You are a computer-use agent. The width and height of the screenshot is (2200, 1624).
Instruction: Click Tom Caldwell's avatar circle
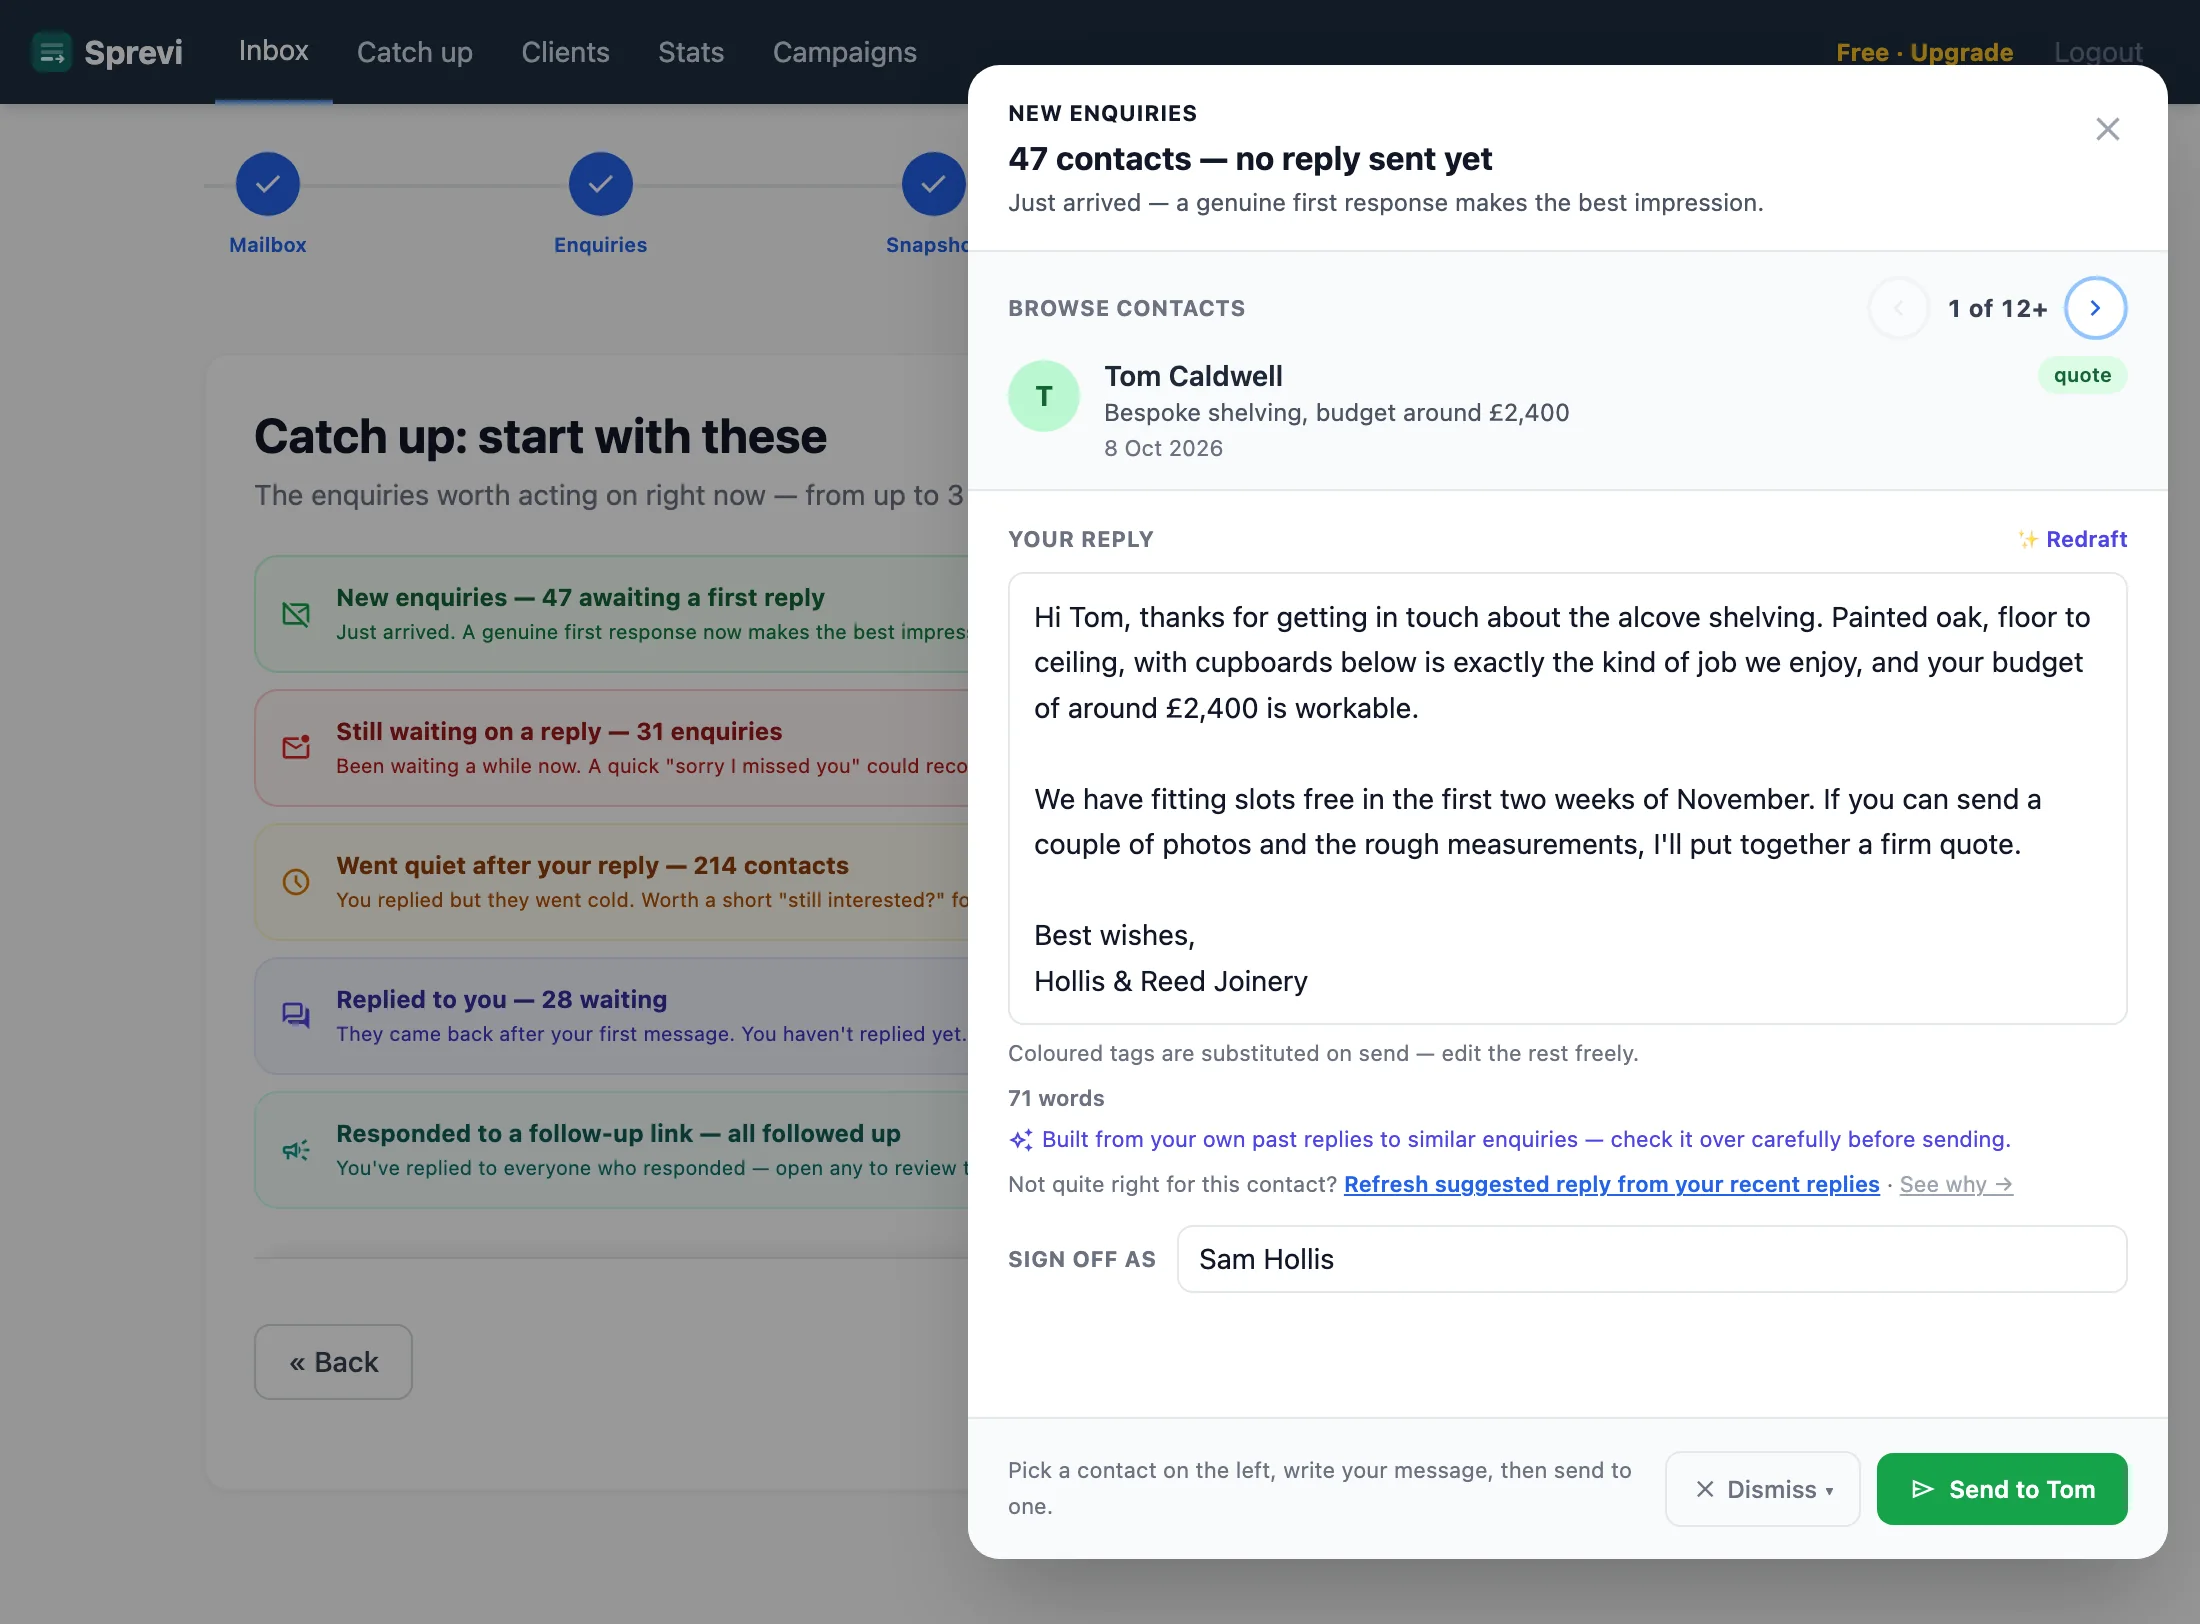click(1043, 396)
